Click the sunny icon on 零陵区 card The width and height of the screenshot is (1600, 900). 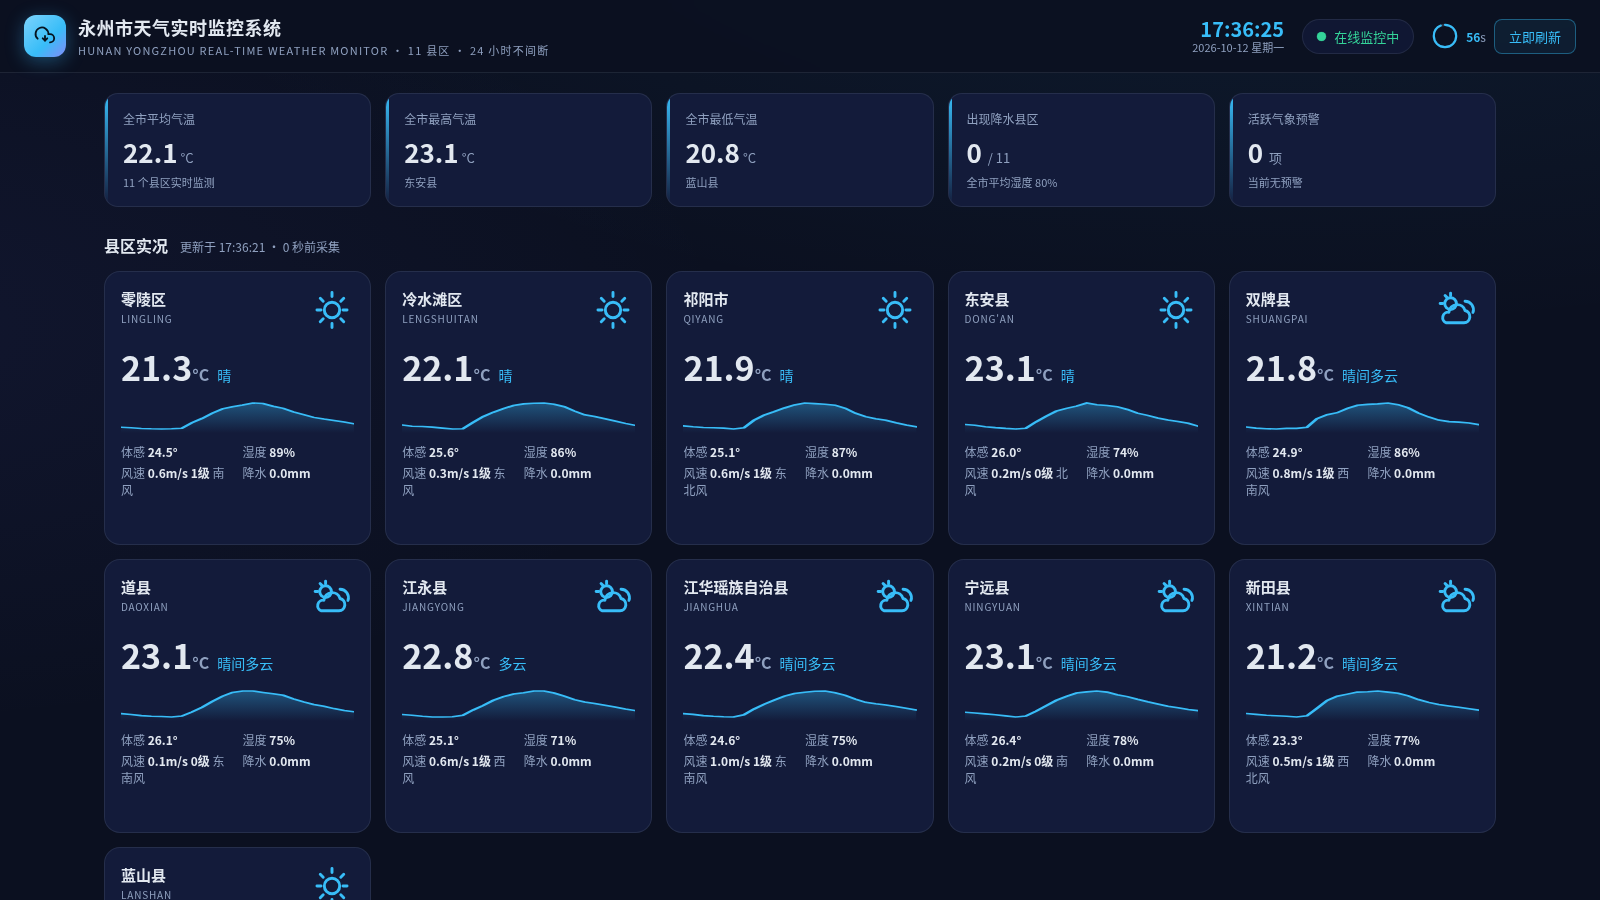coord(332,310)
